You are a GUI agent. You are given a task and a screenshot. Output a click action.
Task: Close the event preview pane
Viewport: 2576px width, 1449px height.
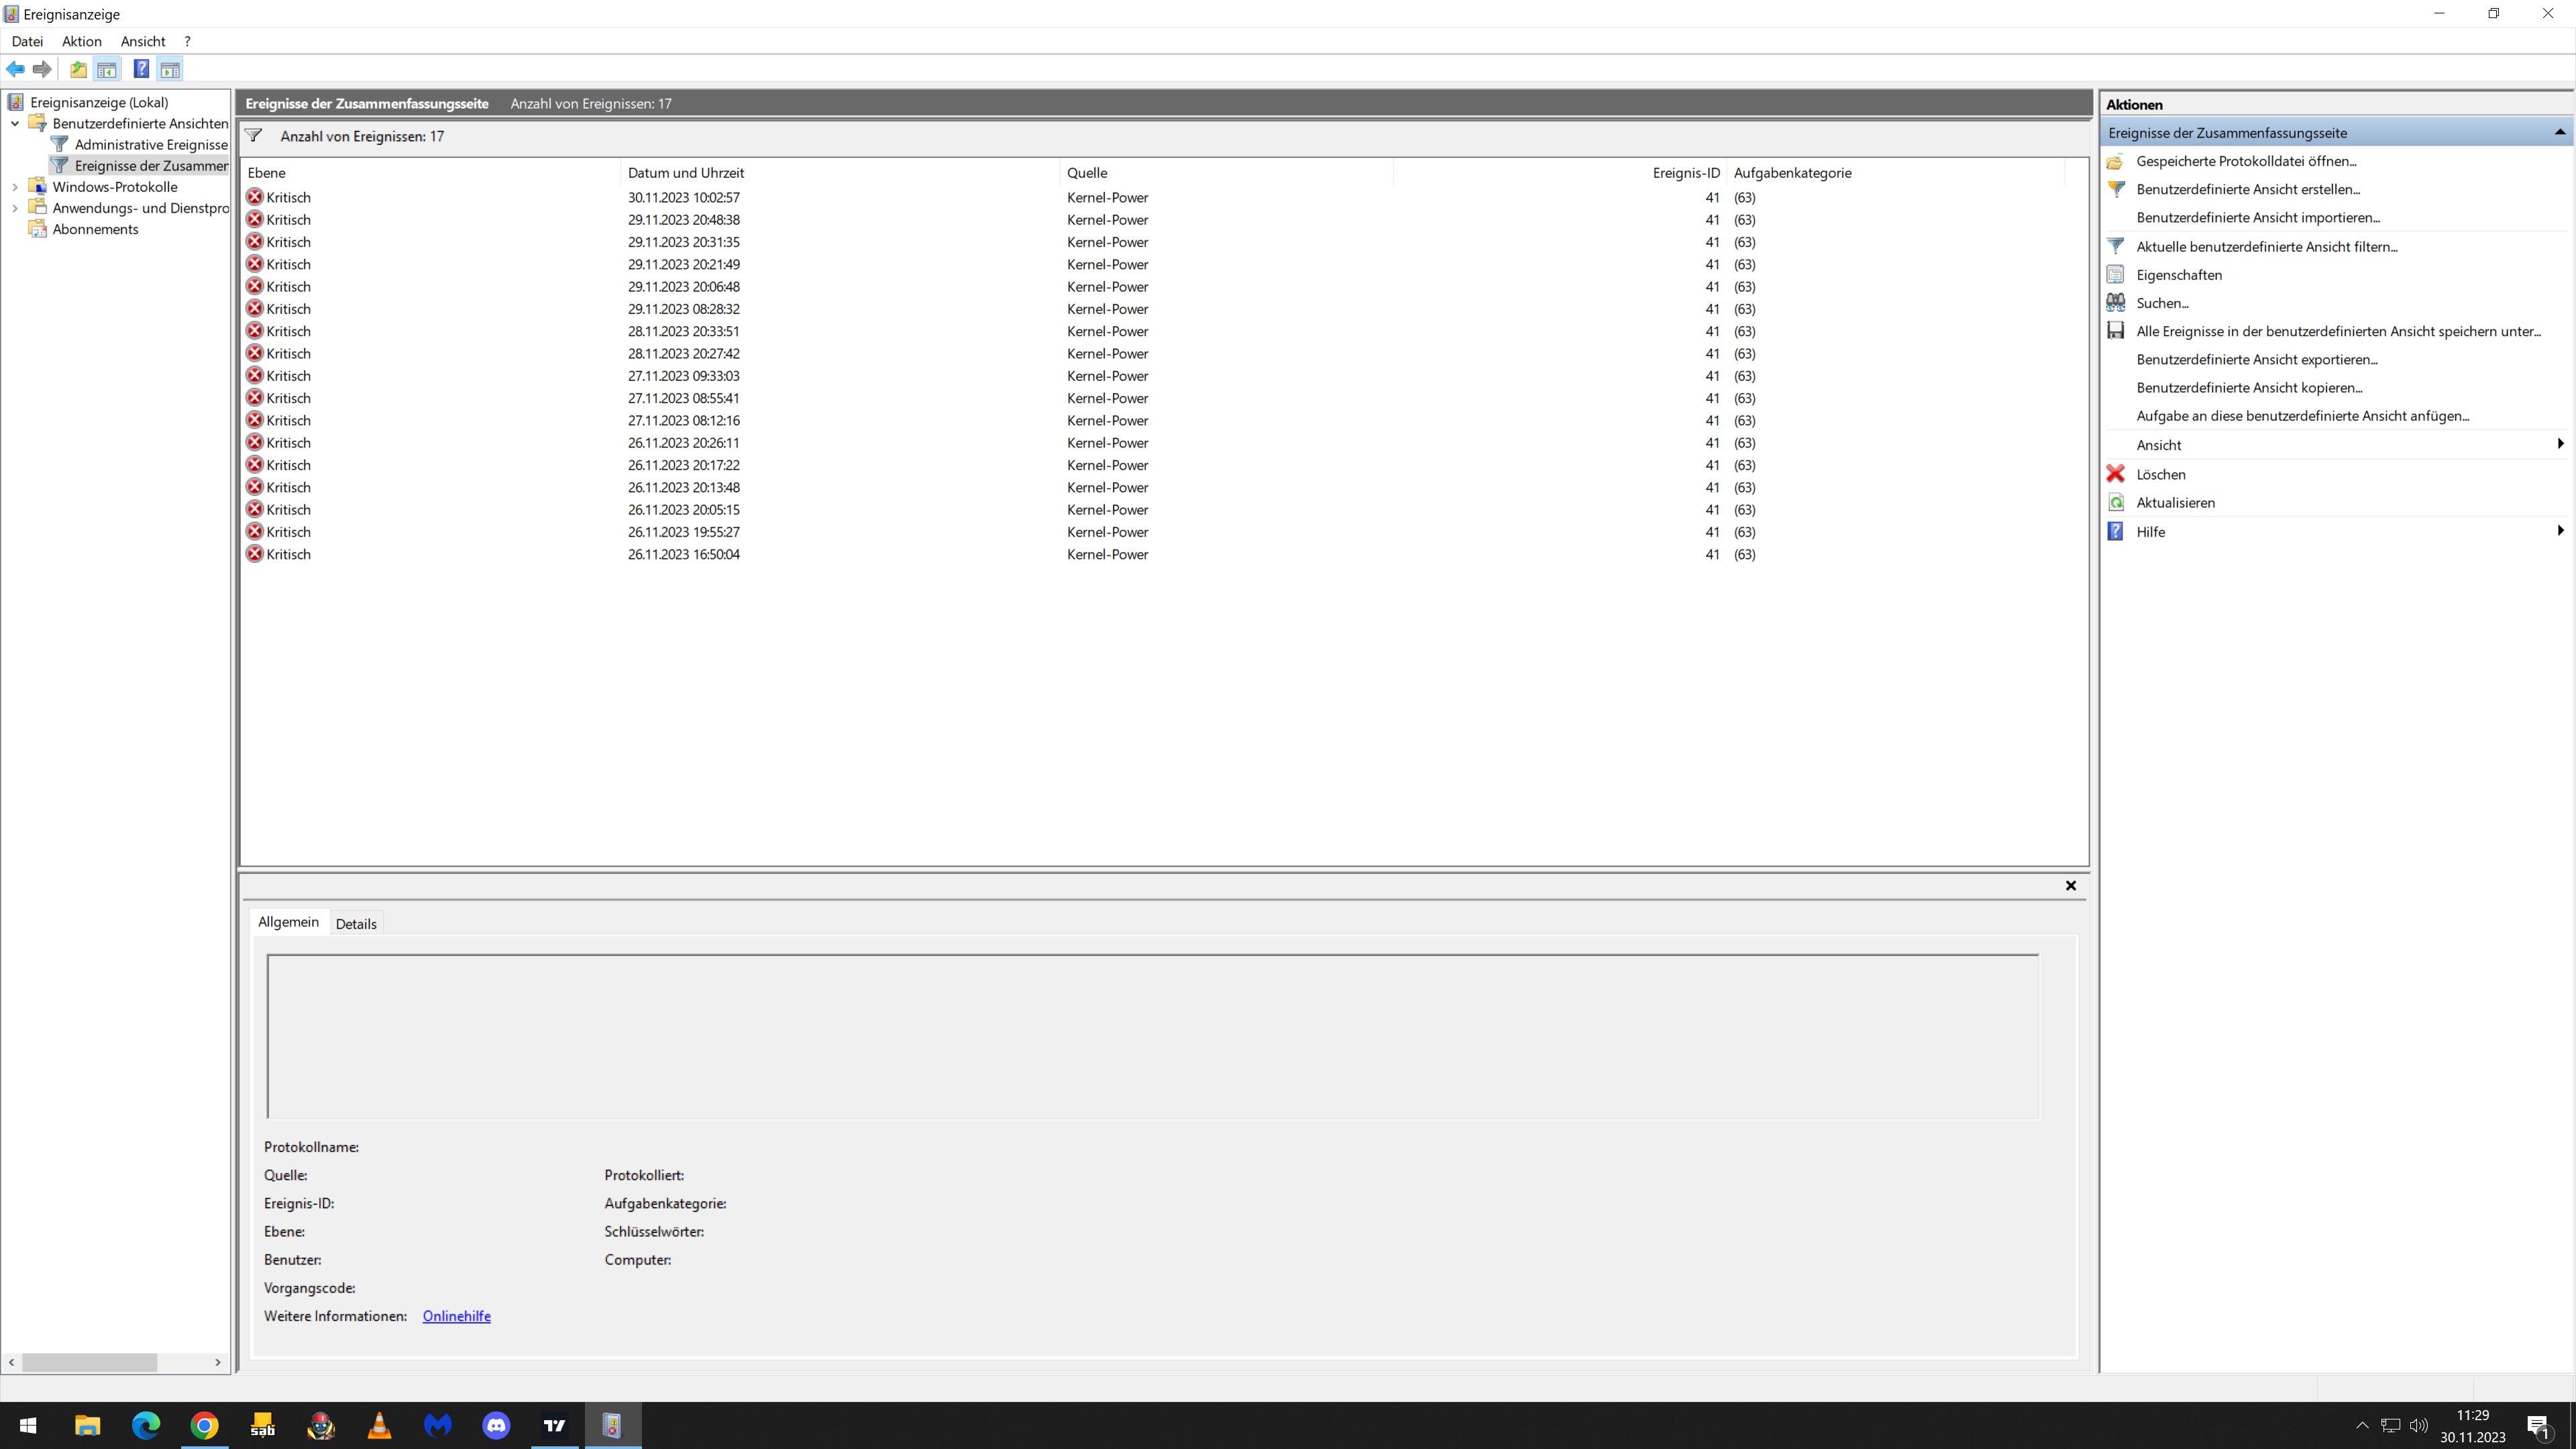pos(2071,885)
